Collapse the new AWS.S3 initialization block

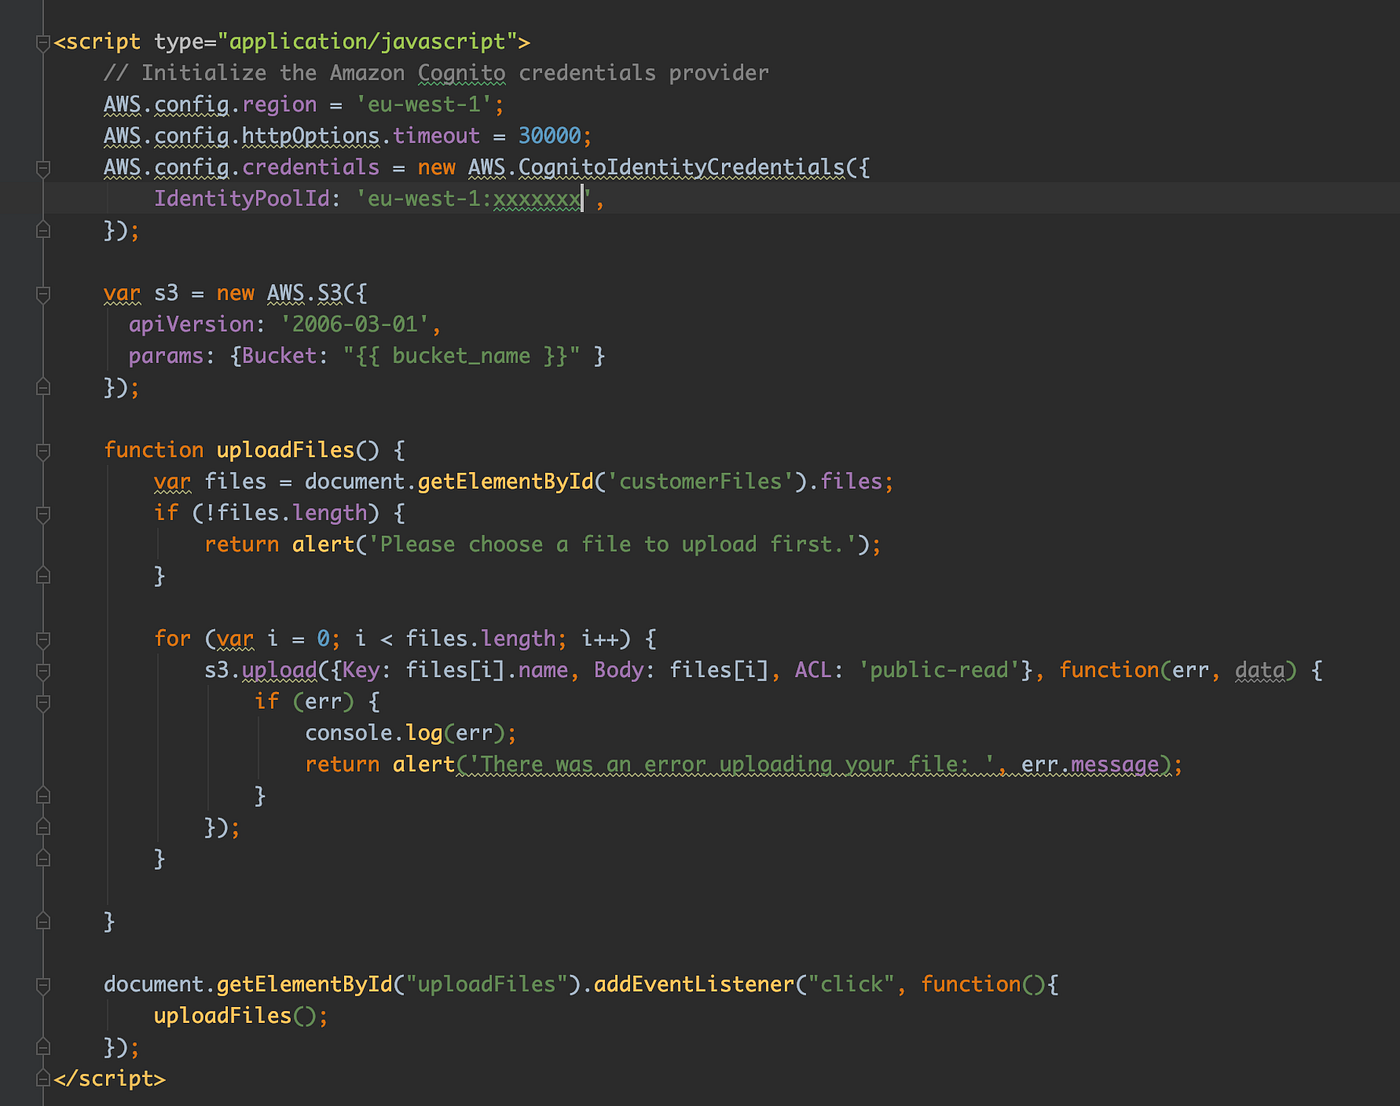click(x=42, y=294)
